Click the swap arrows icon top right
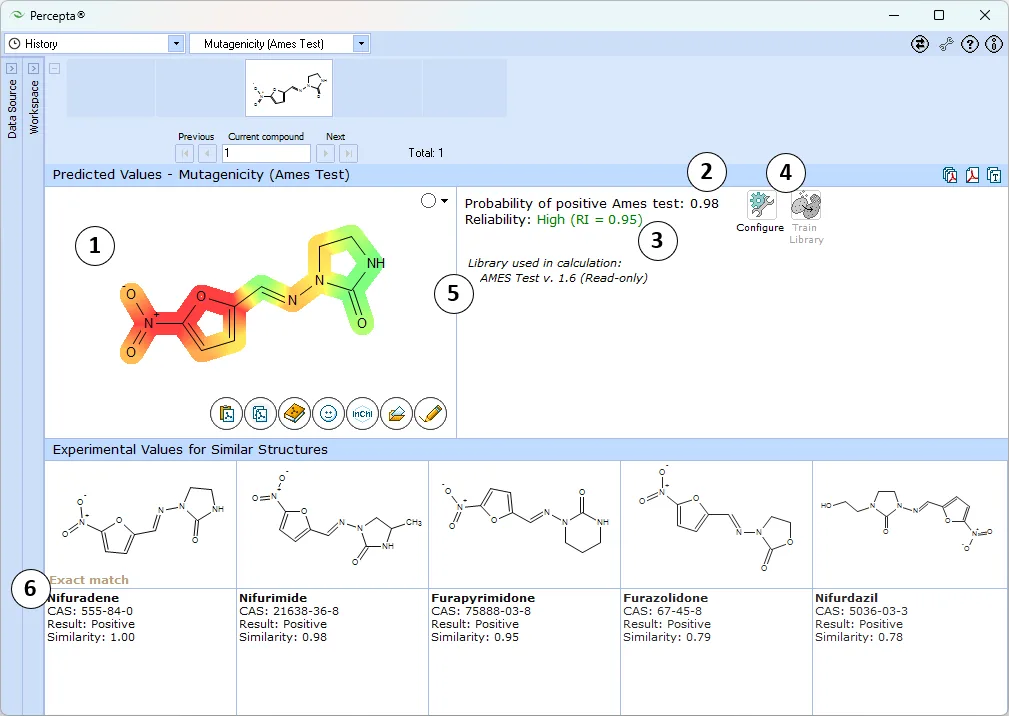 pos(920,44)
